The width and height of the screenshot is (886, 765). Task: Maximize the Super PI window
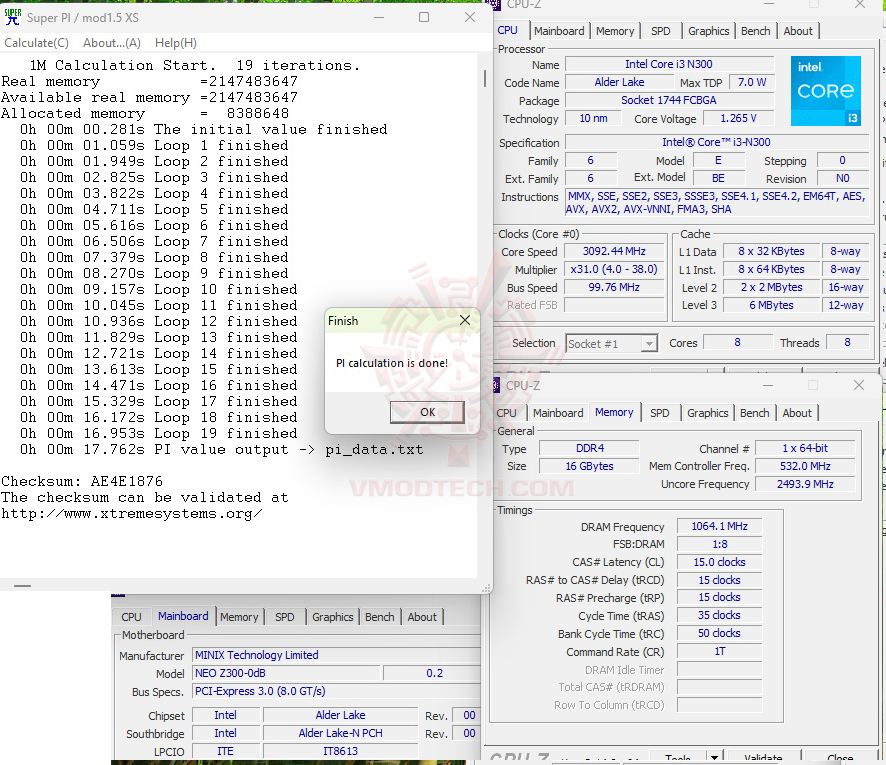424,17
